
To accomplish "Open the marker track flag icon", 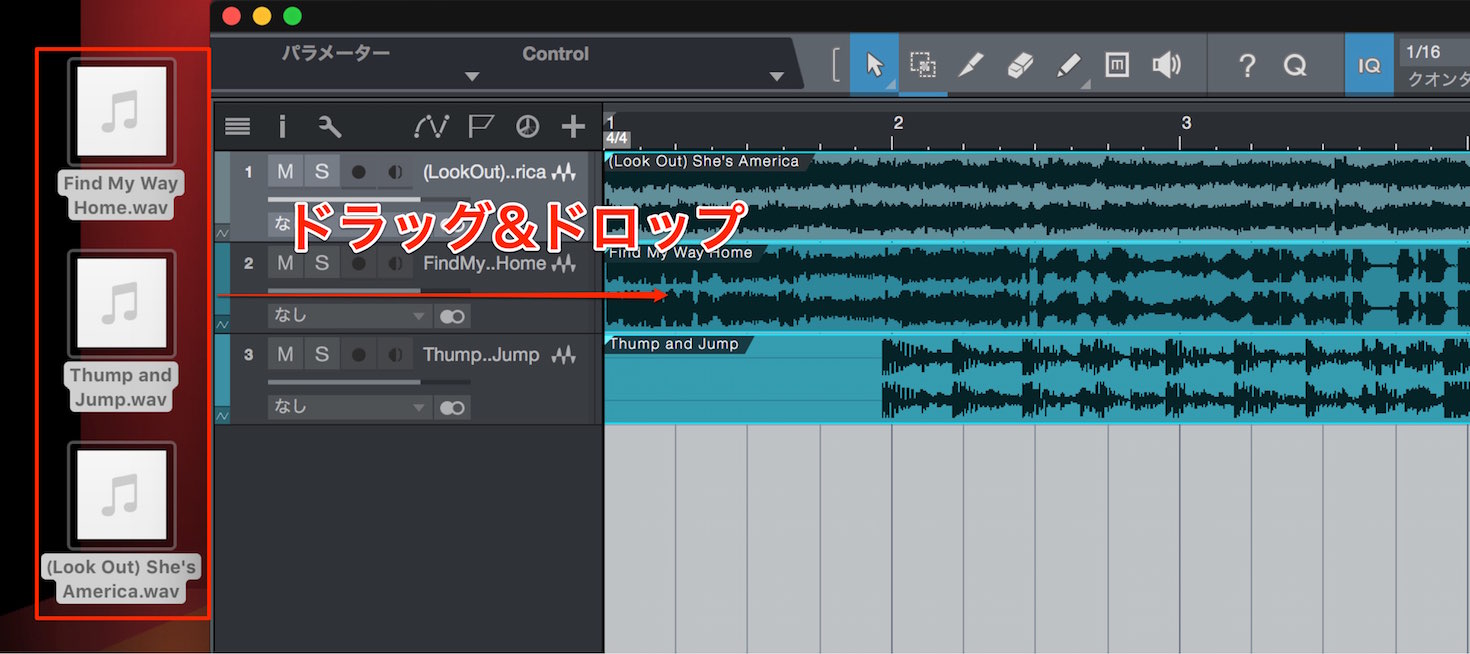I will click(481, 126).
